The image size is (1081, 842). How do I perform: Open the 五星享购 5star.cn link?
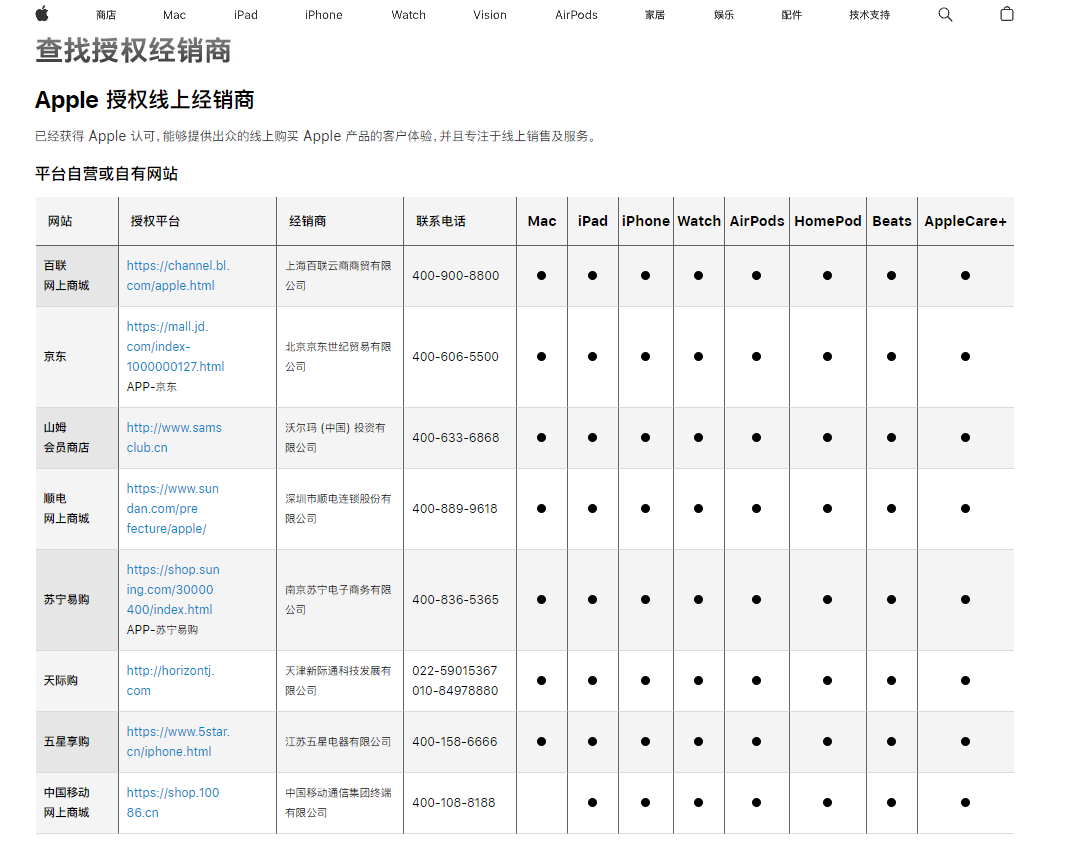click(177, 742)
